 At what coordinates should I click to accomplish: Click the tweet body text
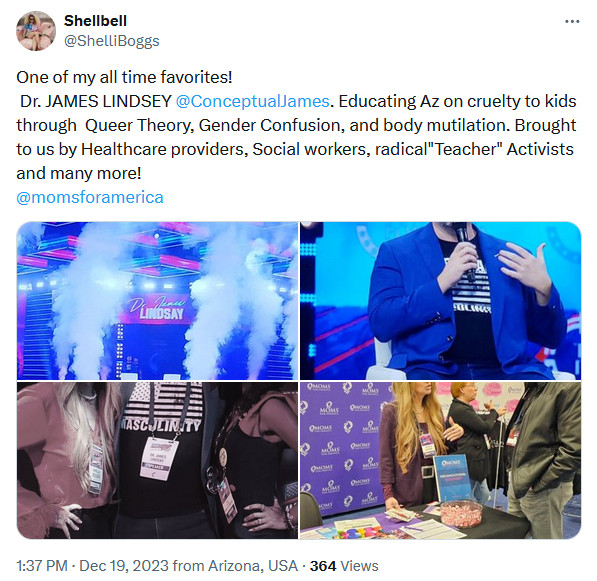(x=296, y=125)
